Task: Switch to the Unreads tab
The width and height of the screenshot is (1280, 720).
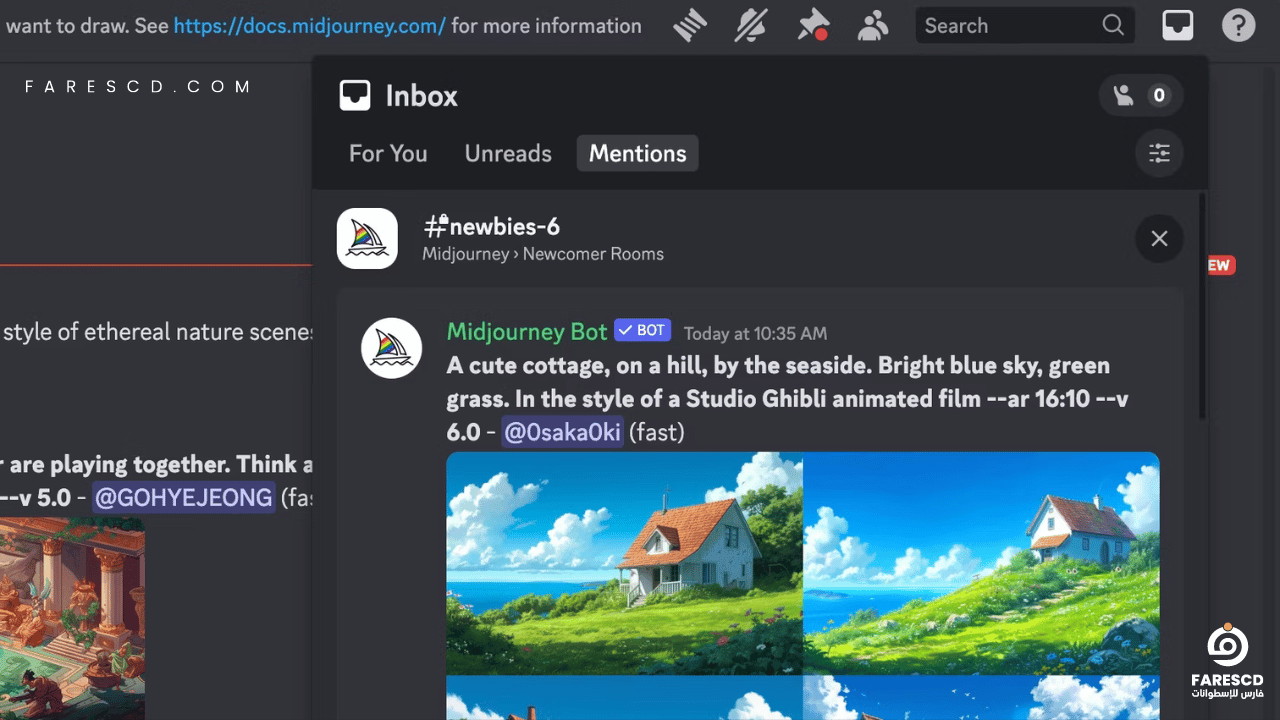Action: click(x=508, y=153)
